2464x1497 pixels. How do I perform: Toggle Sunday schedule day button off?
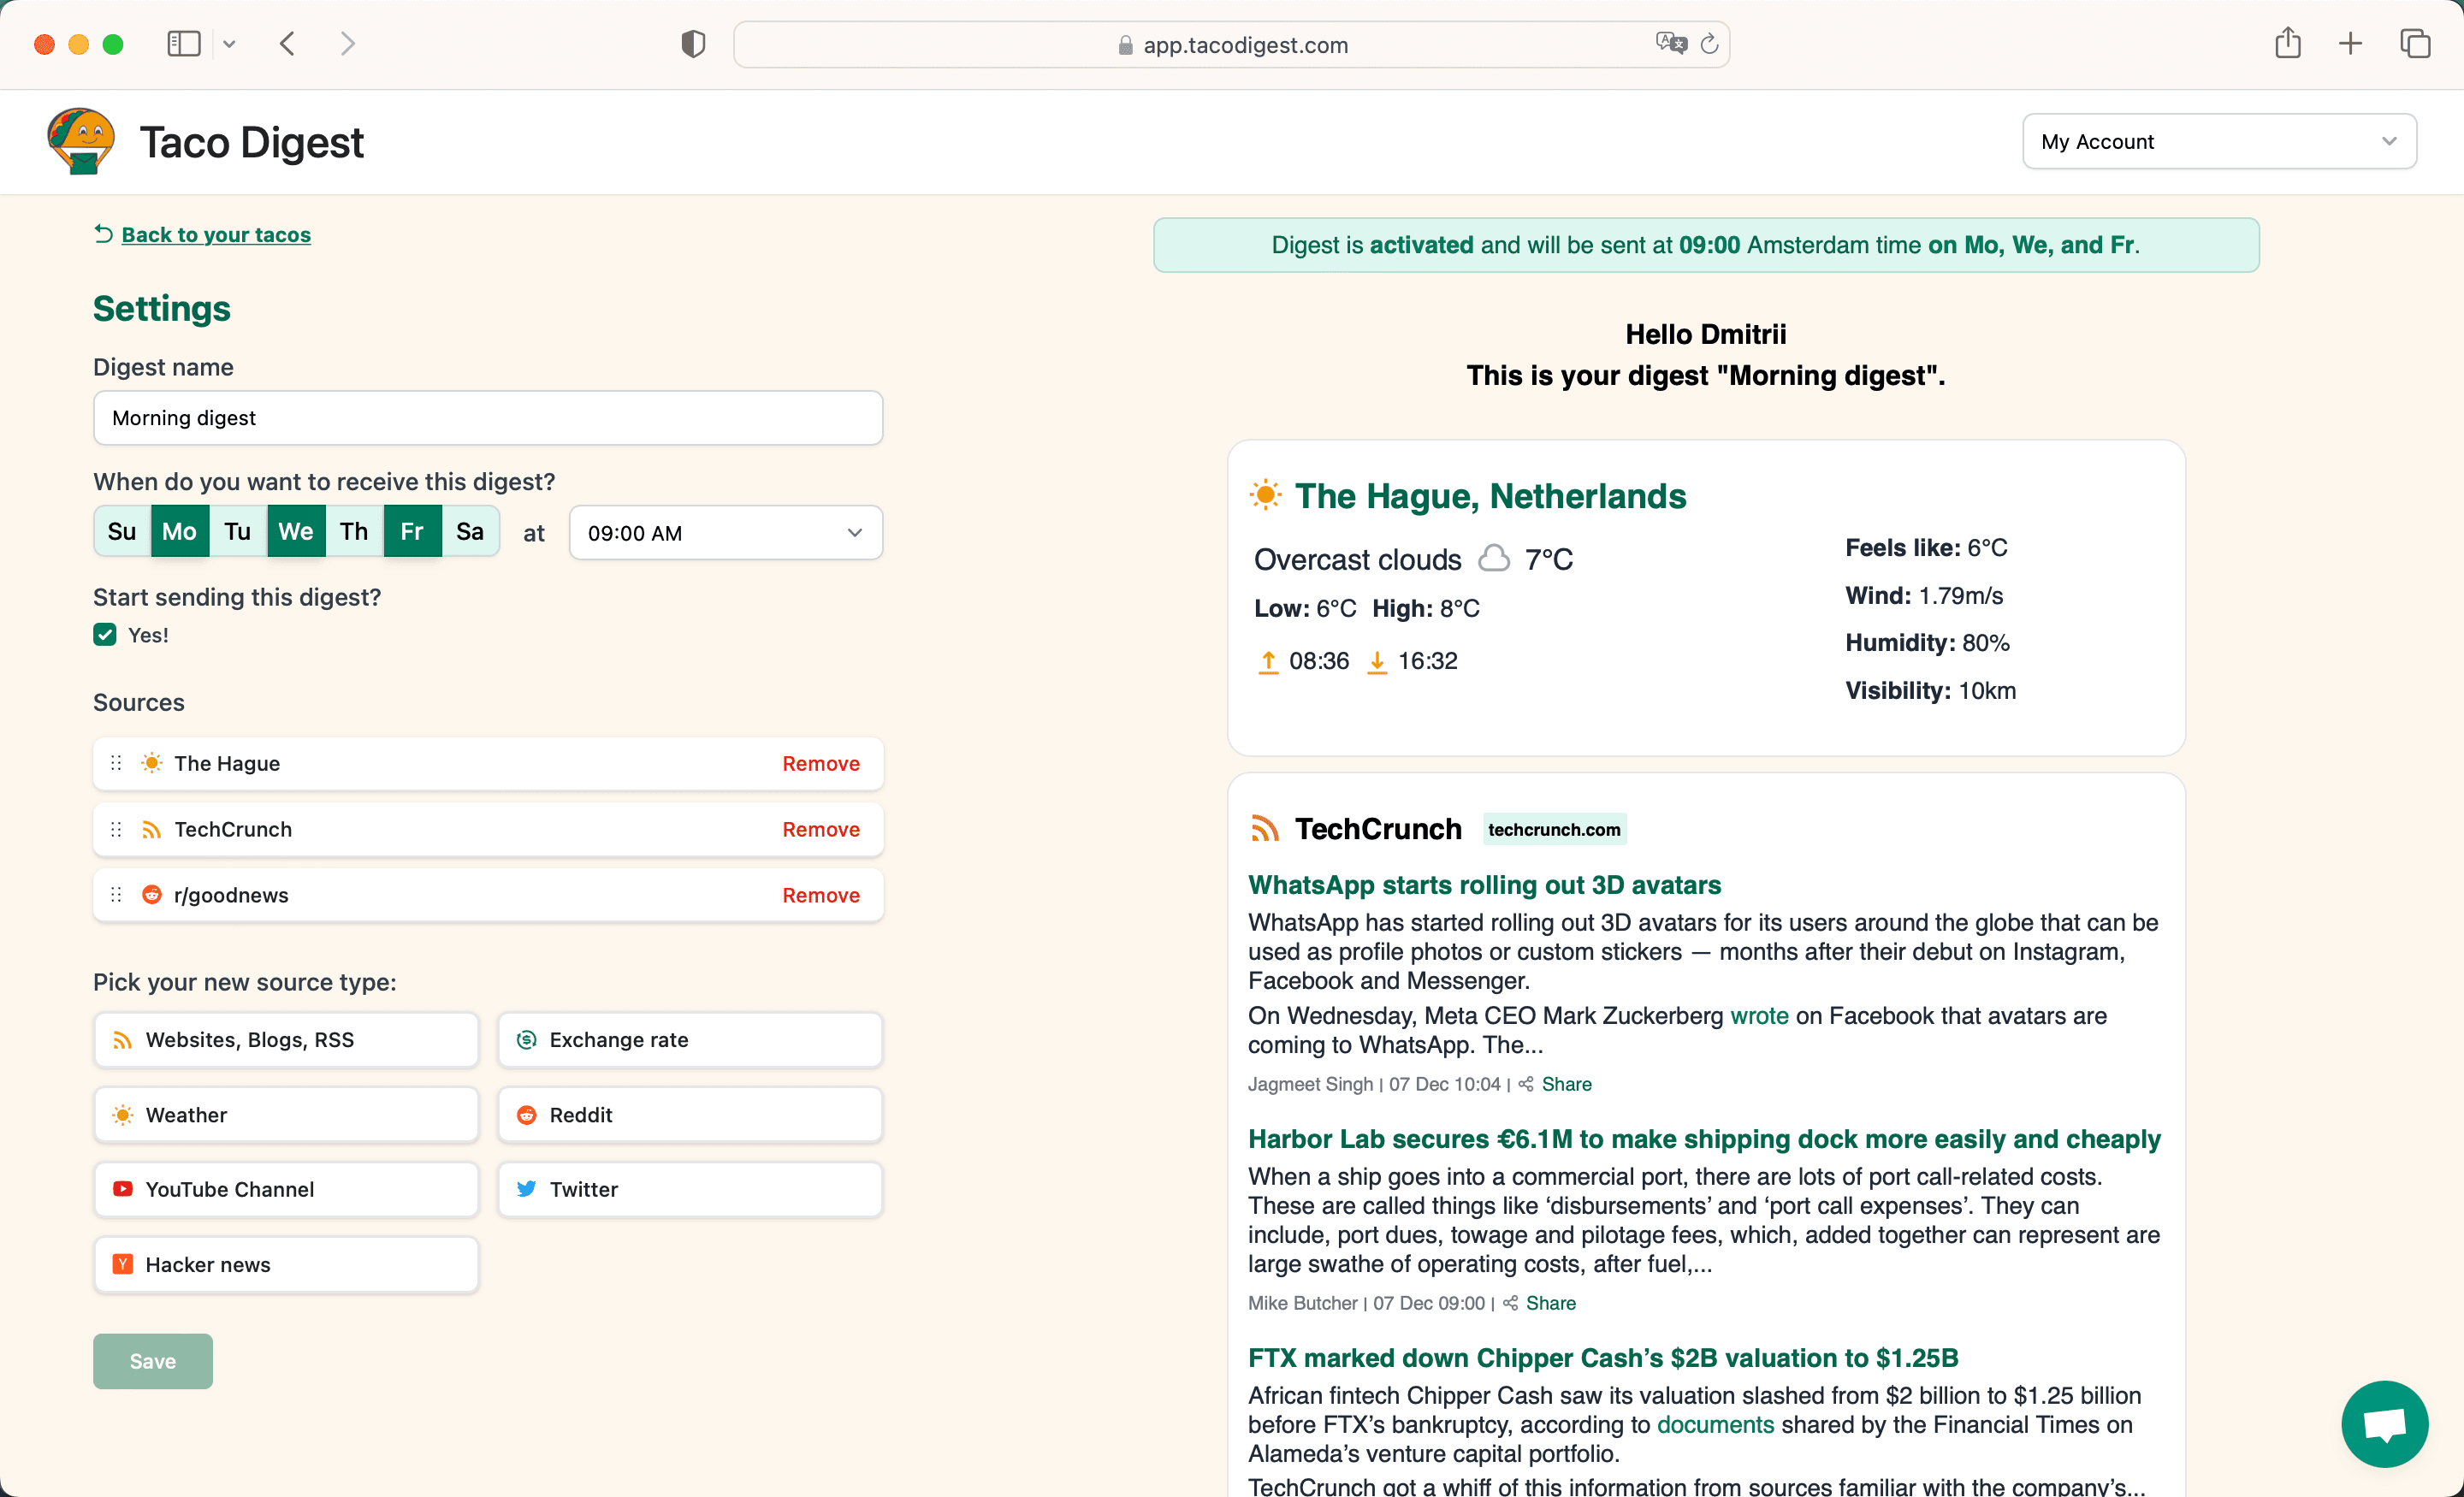pyautogui.click(x=120, y=528)
